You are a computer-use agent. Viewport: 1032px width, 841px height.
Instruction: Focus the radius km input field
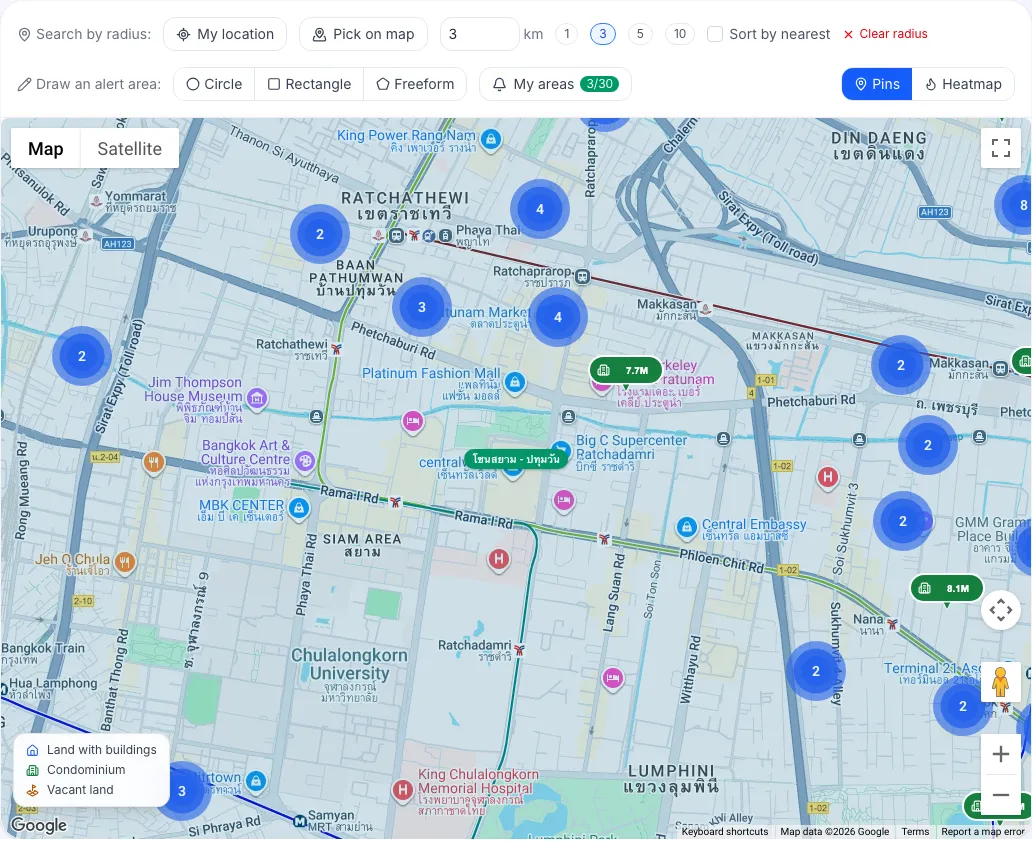pos(479,34)
